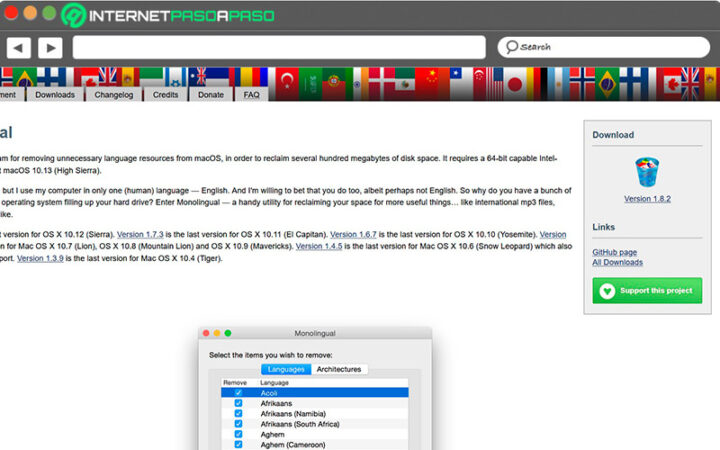Click the heart icon on the support button

(x=608, y=291)
